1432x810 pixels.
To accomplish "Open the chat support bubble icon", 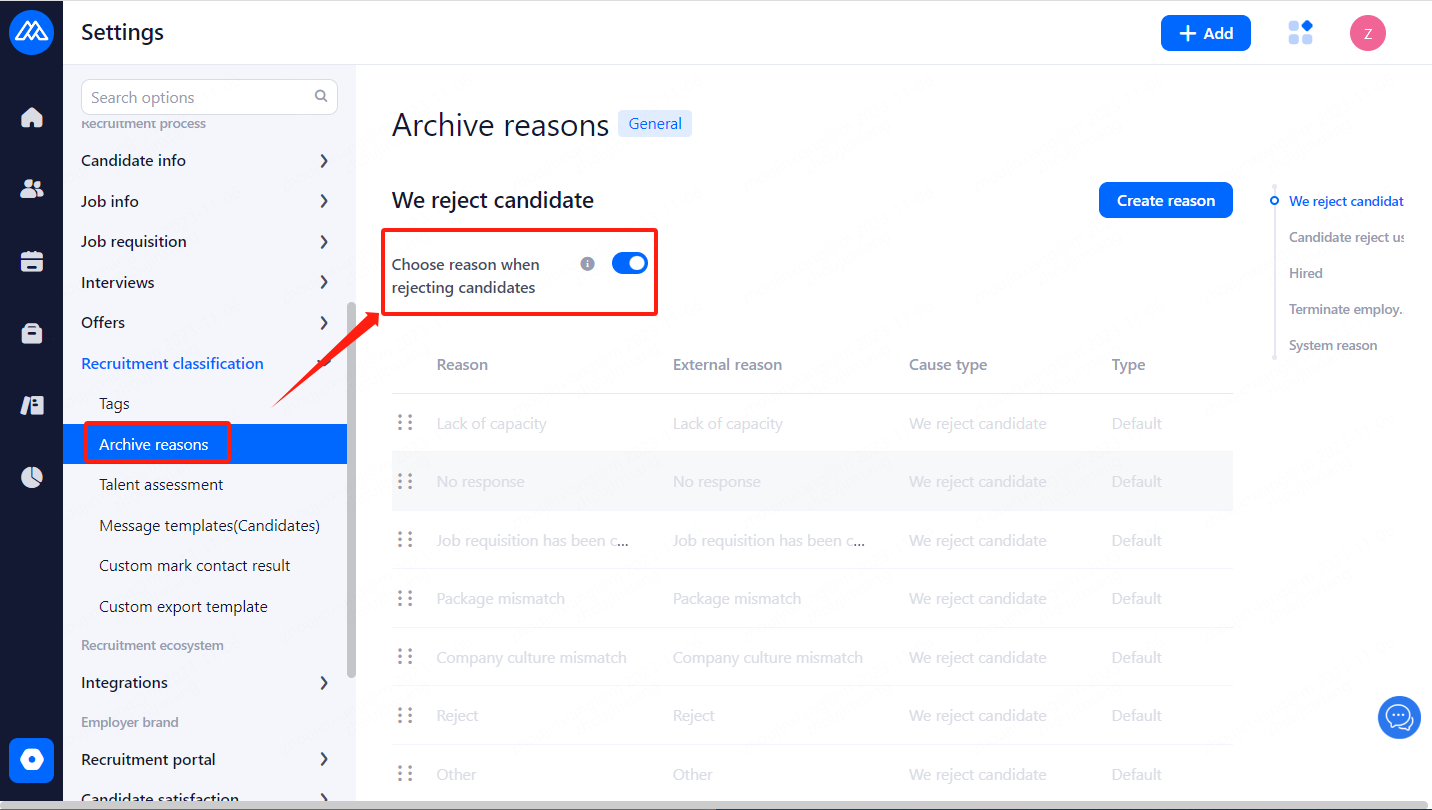I will click(1399, 717).
